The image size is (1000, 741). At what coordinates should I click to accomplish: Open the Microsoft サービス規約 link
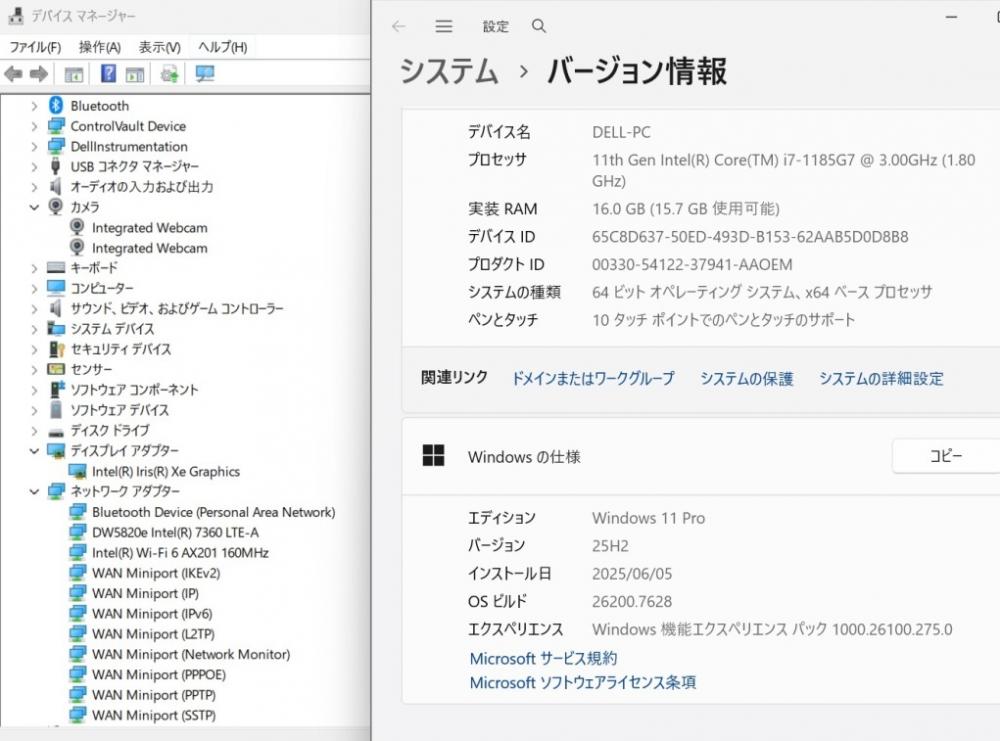543,658
